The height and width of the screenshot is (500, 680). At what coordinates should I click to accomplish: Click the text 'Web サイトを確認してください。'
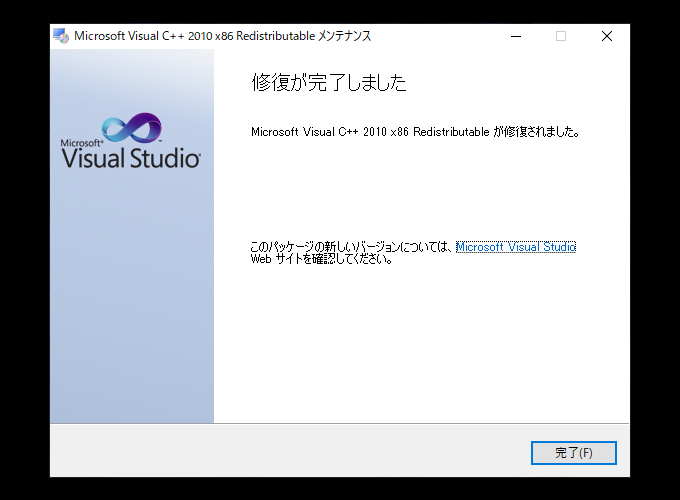(x=322, y=259)
